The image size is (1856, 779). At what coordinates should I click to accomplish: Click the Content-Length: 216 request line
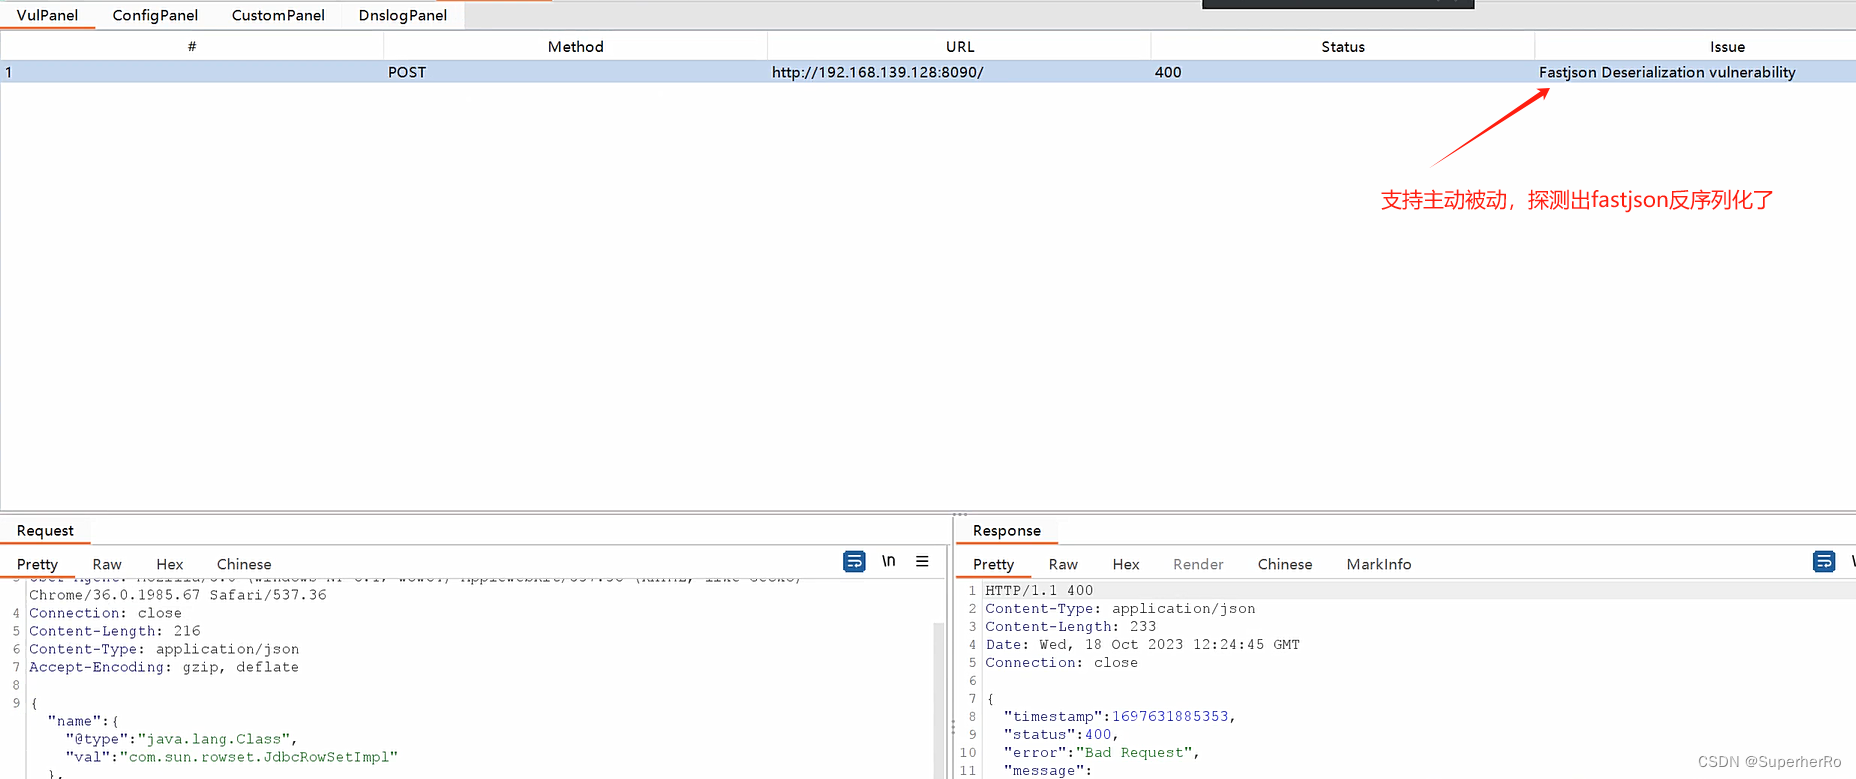pyautogui.click(x=115, y=631)
